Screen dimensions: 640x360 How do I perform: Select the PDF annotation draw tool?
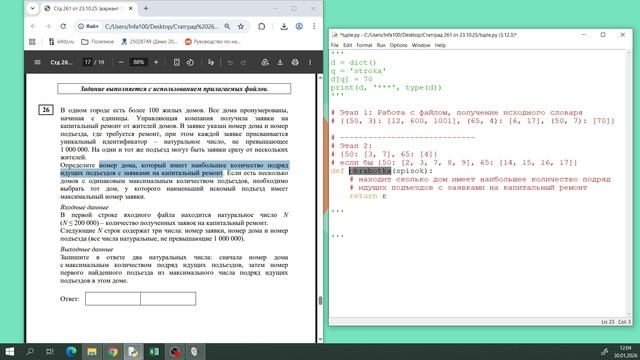click(x=211, y=62)
